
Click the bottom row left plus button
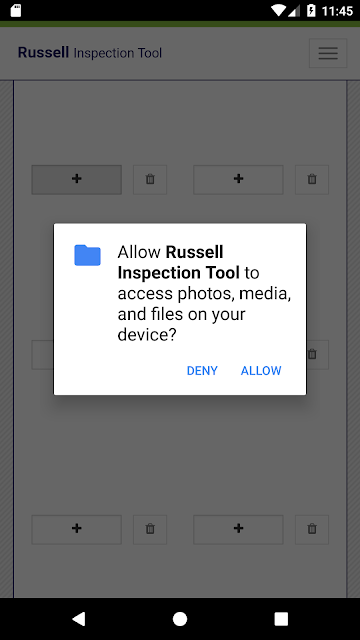coord(77,529)
